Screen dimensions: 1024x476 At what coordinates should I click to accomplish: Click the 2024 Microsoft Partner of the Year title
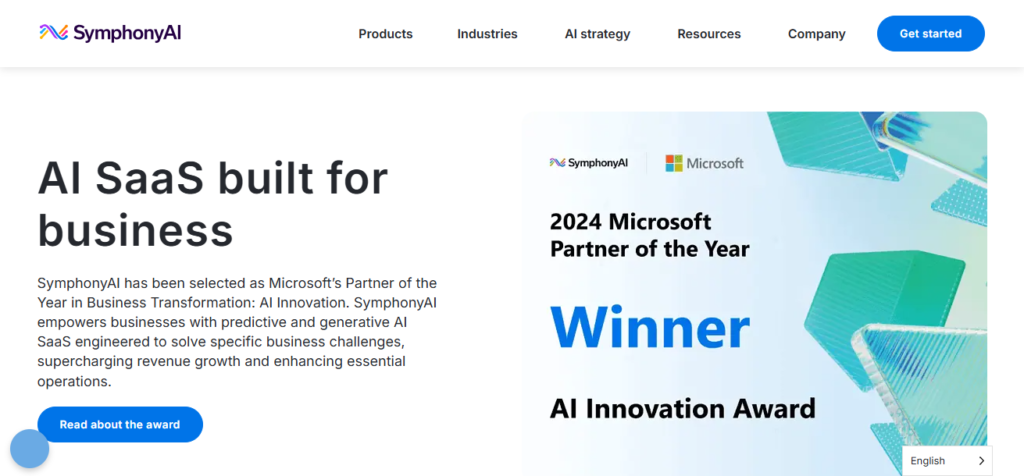click(649, 234)
